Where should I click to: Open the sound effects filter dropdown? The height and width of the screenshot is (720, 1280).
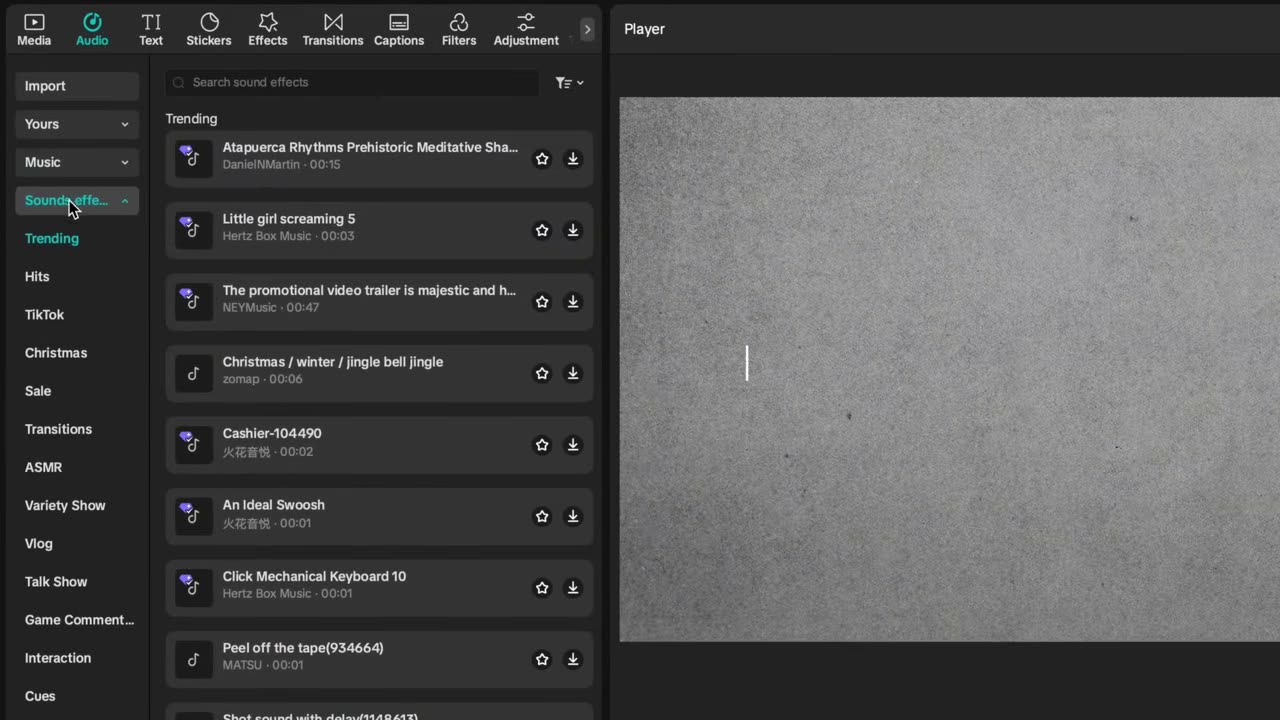tap(569, 83)
